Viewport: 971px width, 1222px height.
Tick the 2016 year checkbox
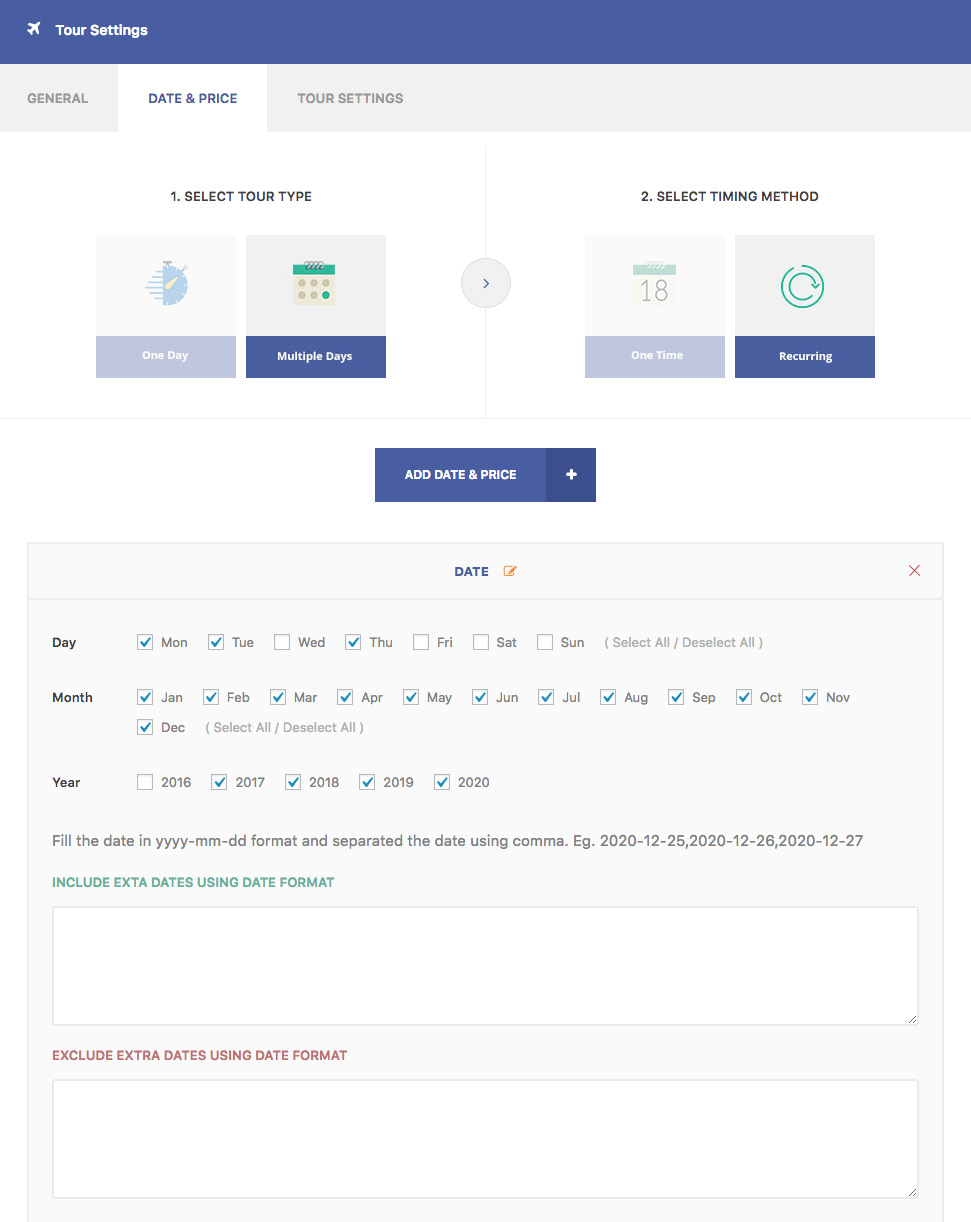coord(145,782)
